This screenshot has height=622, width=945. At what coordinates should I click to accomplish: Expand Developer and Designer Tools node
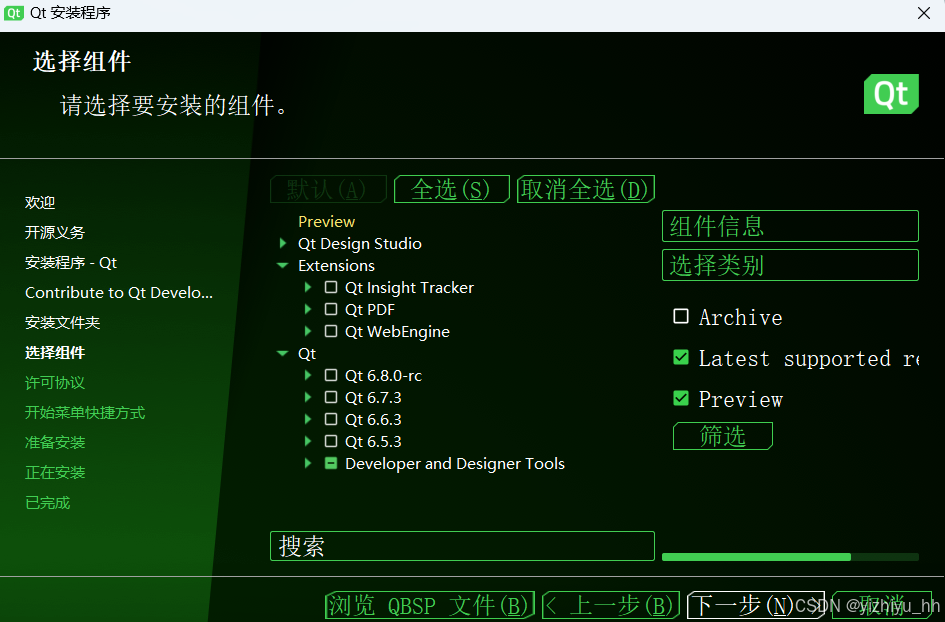click(308, 463)
